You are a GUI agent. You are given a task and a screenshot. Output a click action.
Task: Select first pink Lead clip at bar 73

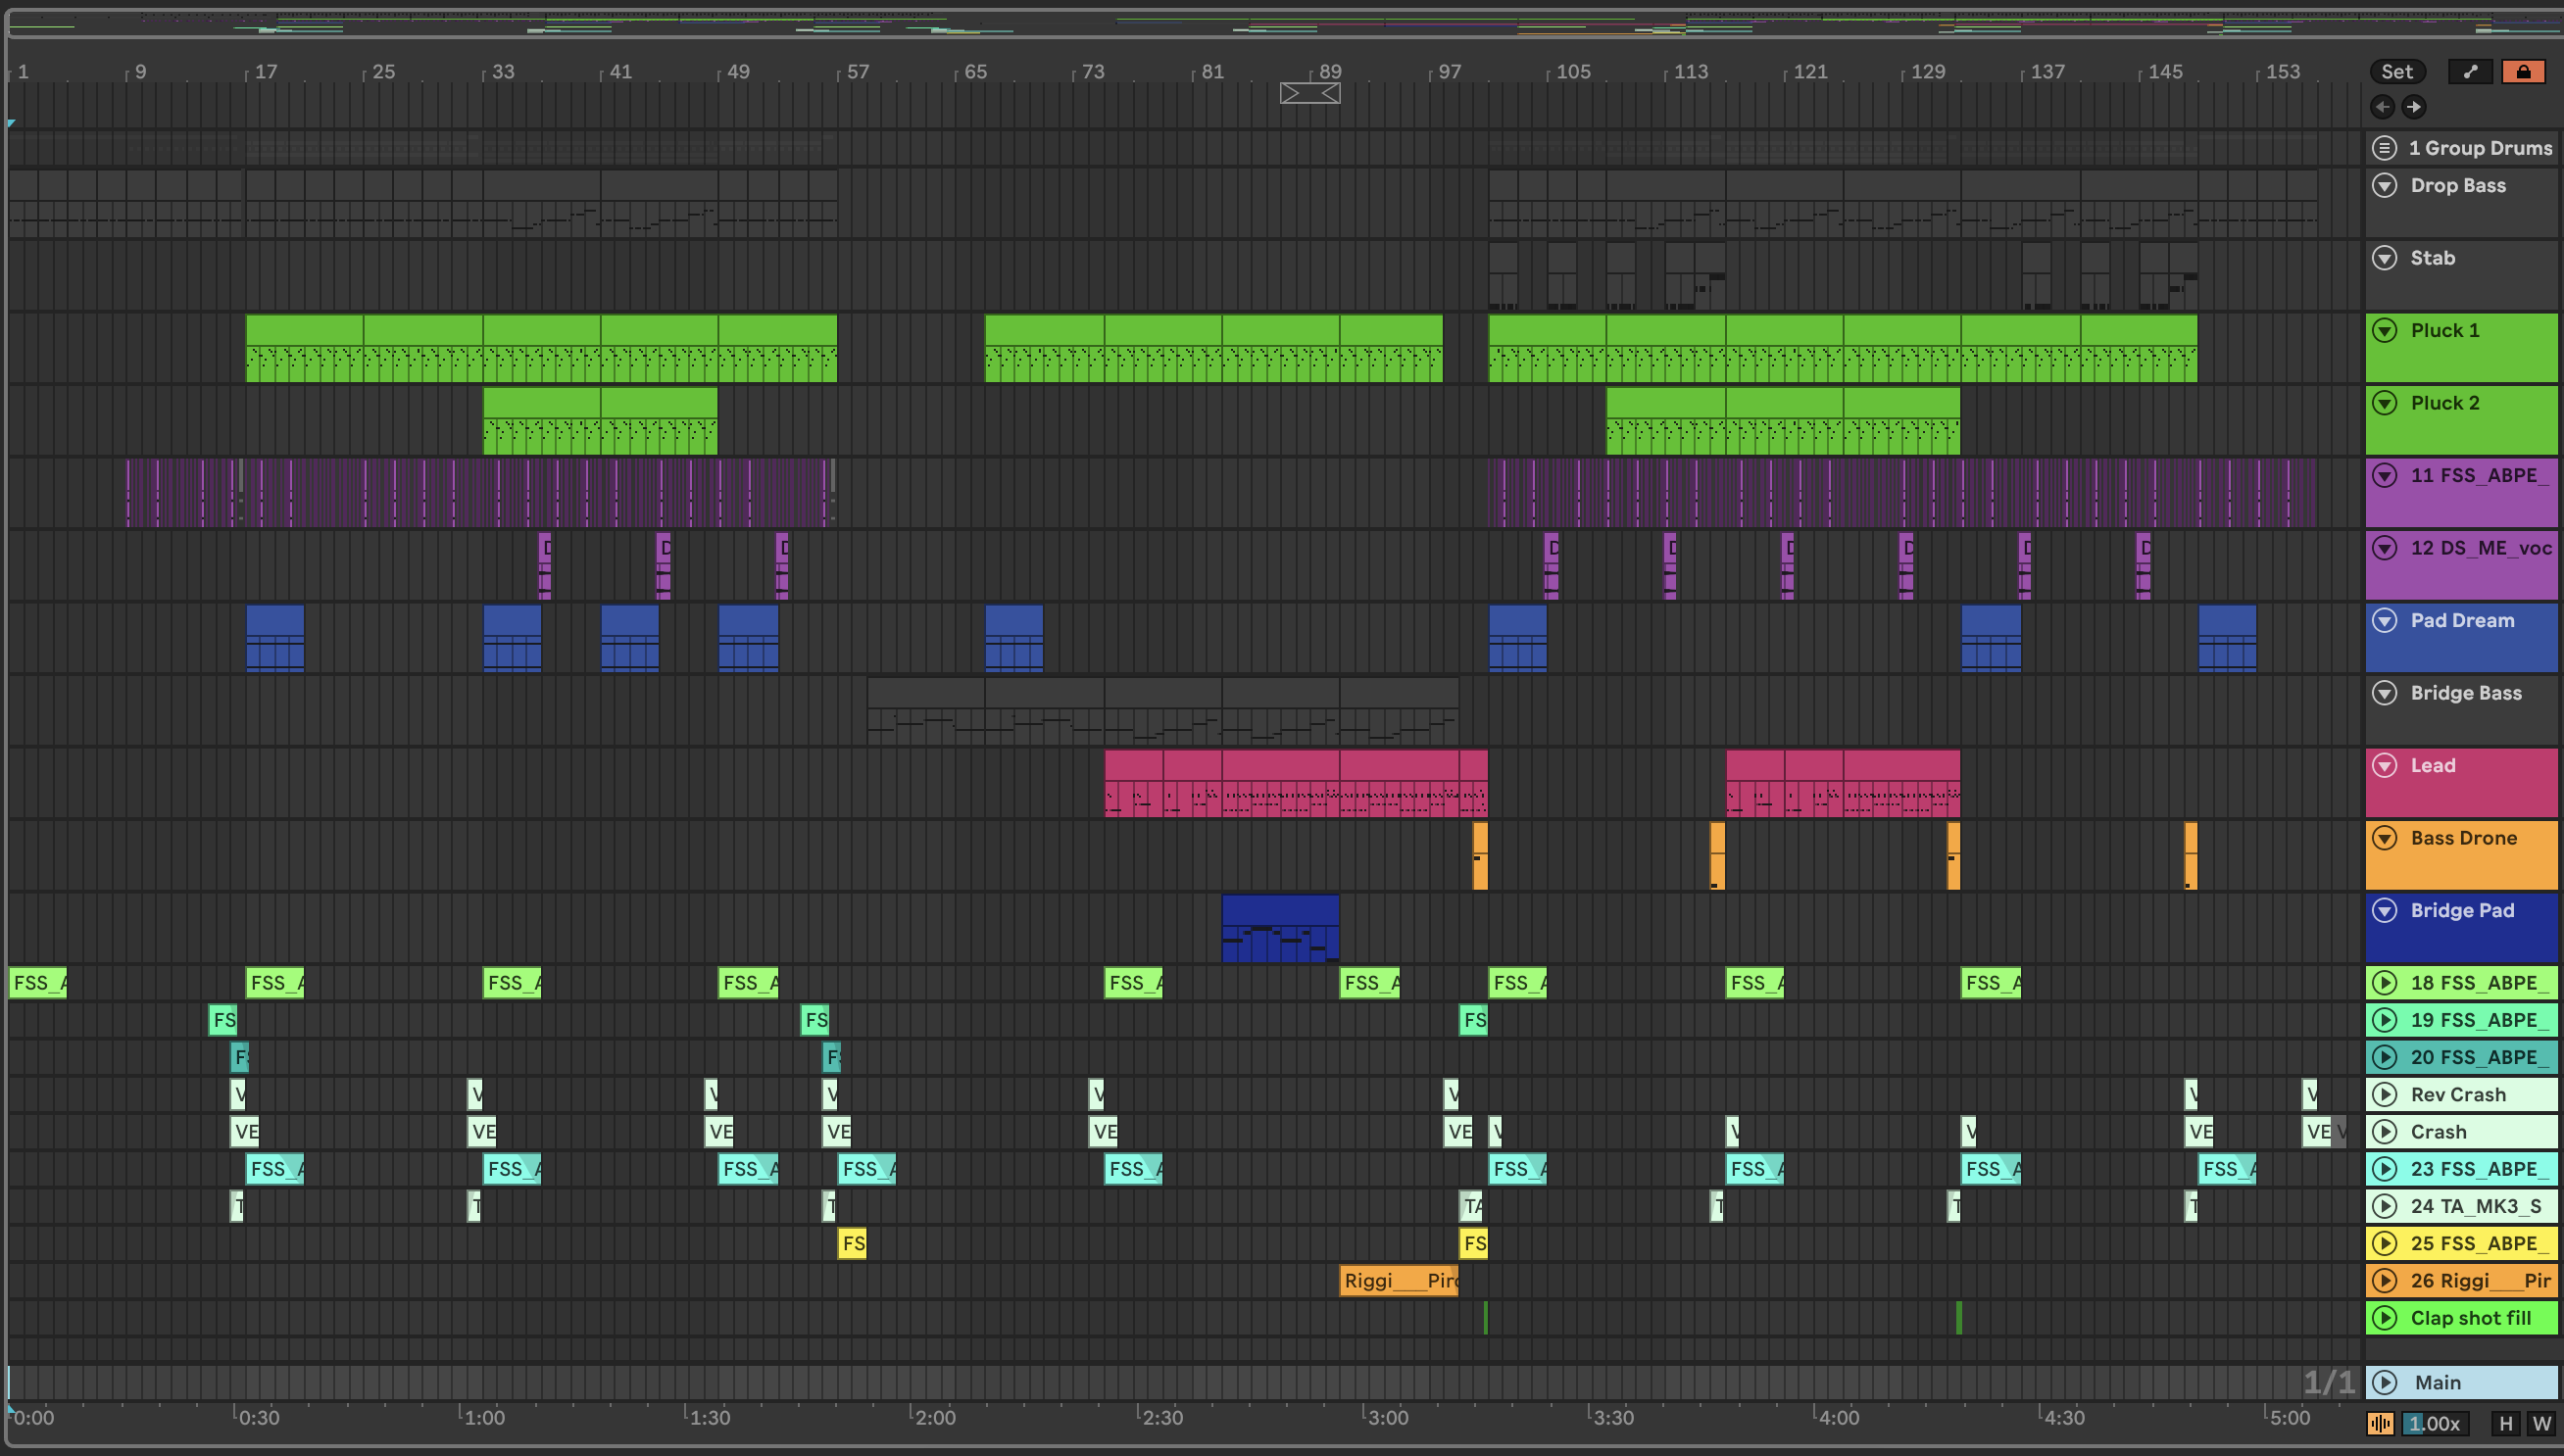coord(1133,783)
